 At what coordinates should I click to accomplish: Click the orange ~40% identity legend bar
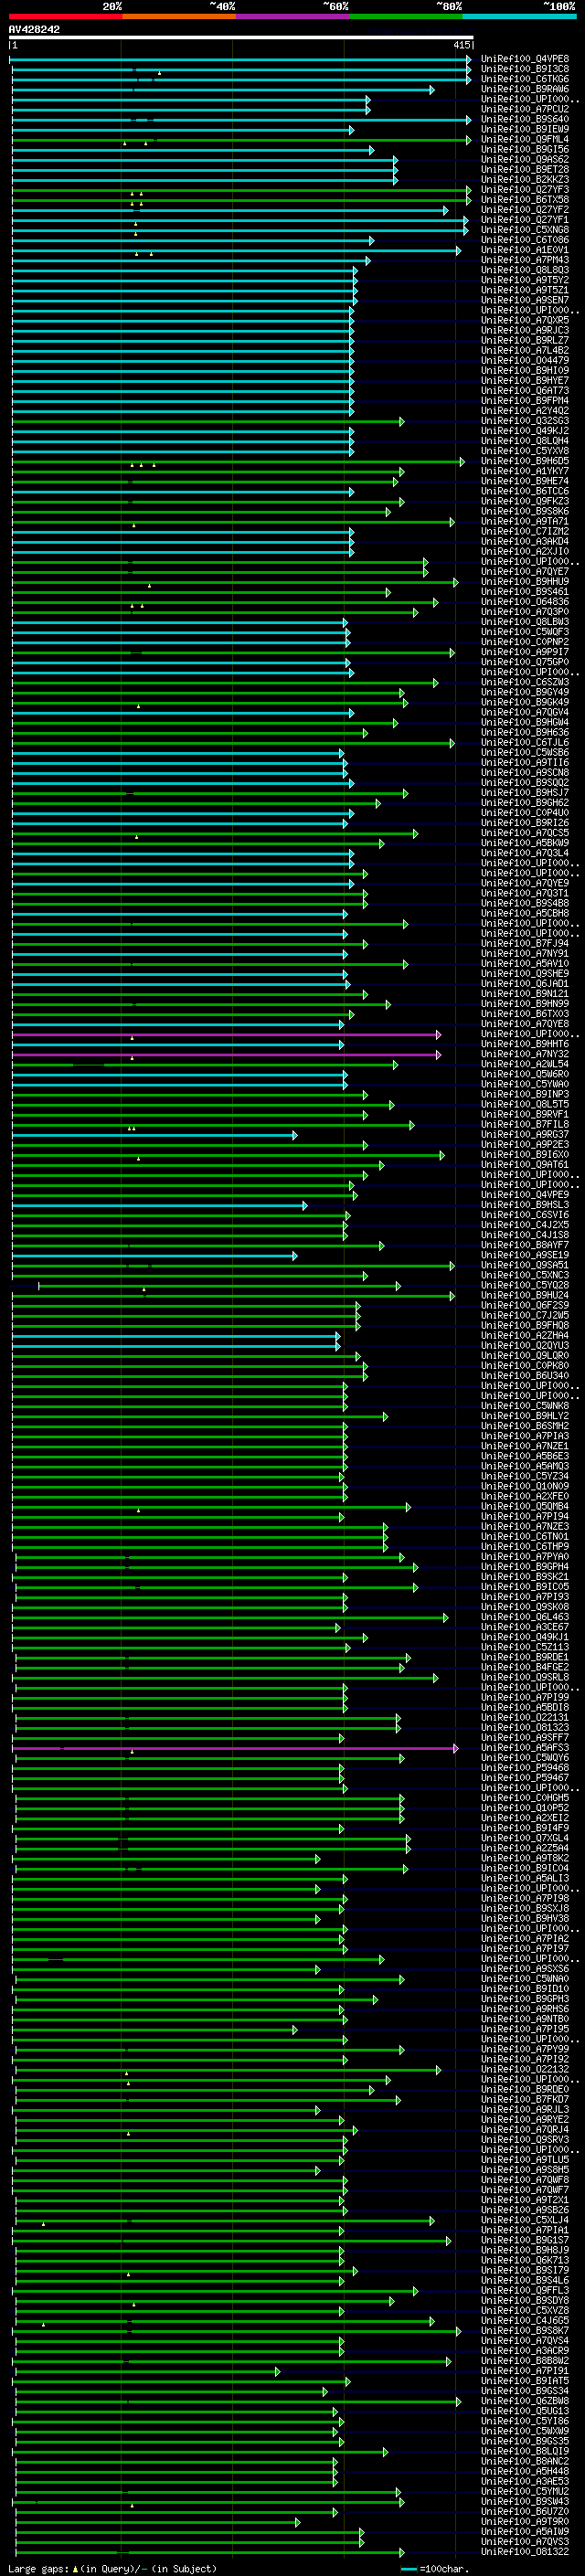pyautogui.click(x=179, y=16)
